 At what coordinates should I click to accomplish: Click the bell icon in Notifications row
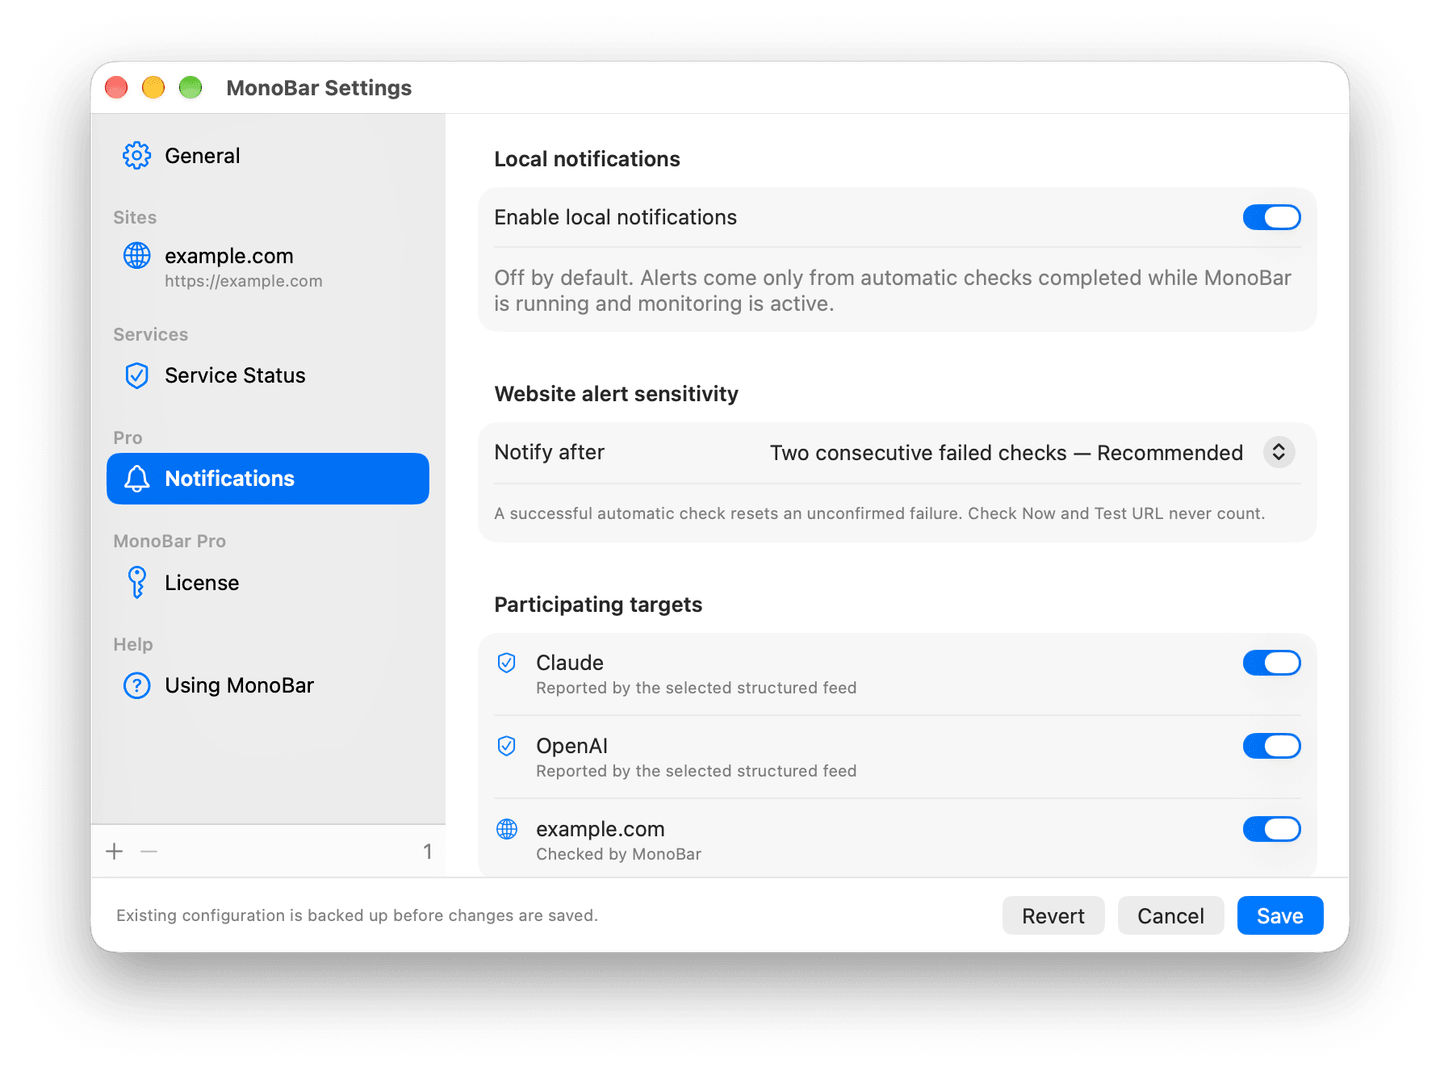(137, 479)
